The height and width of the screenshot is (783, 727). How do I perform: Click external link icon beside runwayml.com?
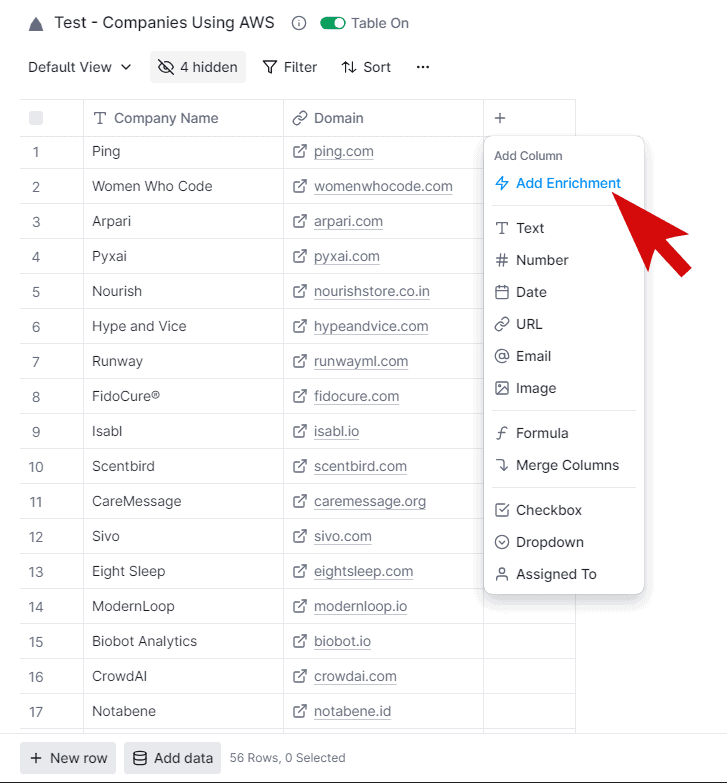[x=299, y=361]
